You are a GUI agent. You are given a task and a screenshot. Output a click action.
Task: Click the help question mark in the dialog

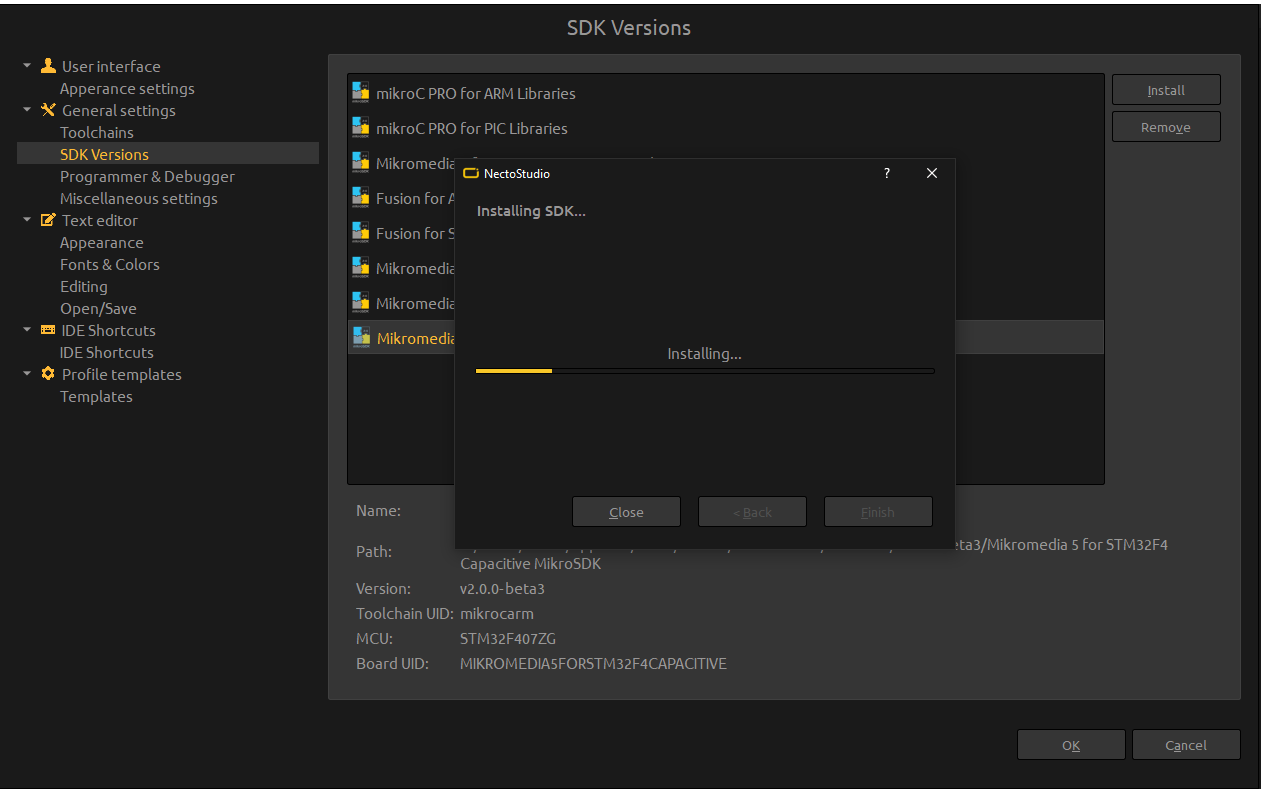pyautogui.click(x=886, y=173)
